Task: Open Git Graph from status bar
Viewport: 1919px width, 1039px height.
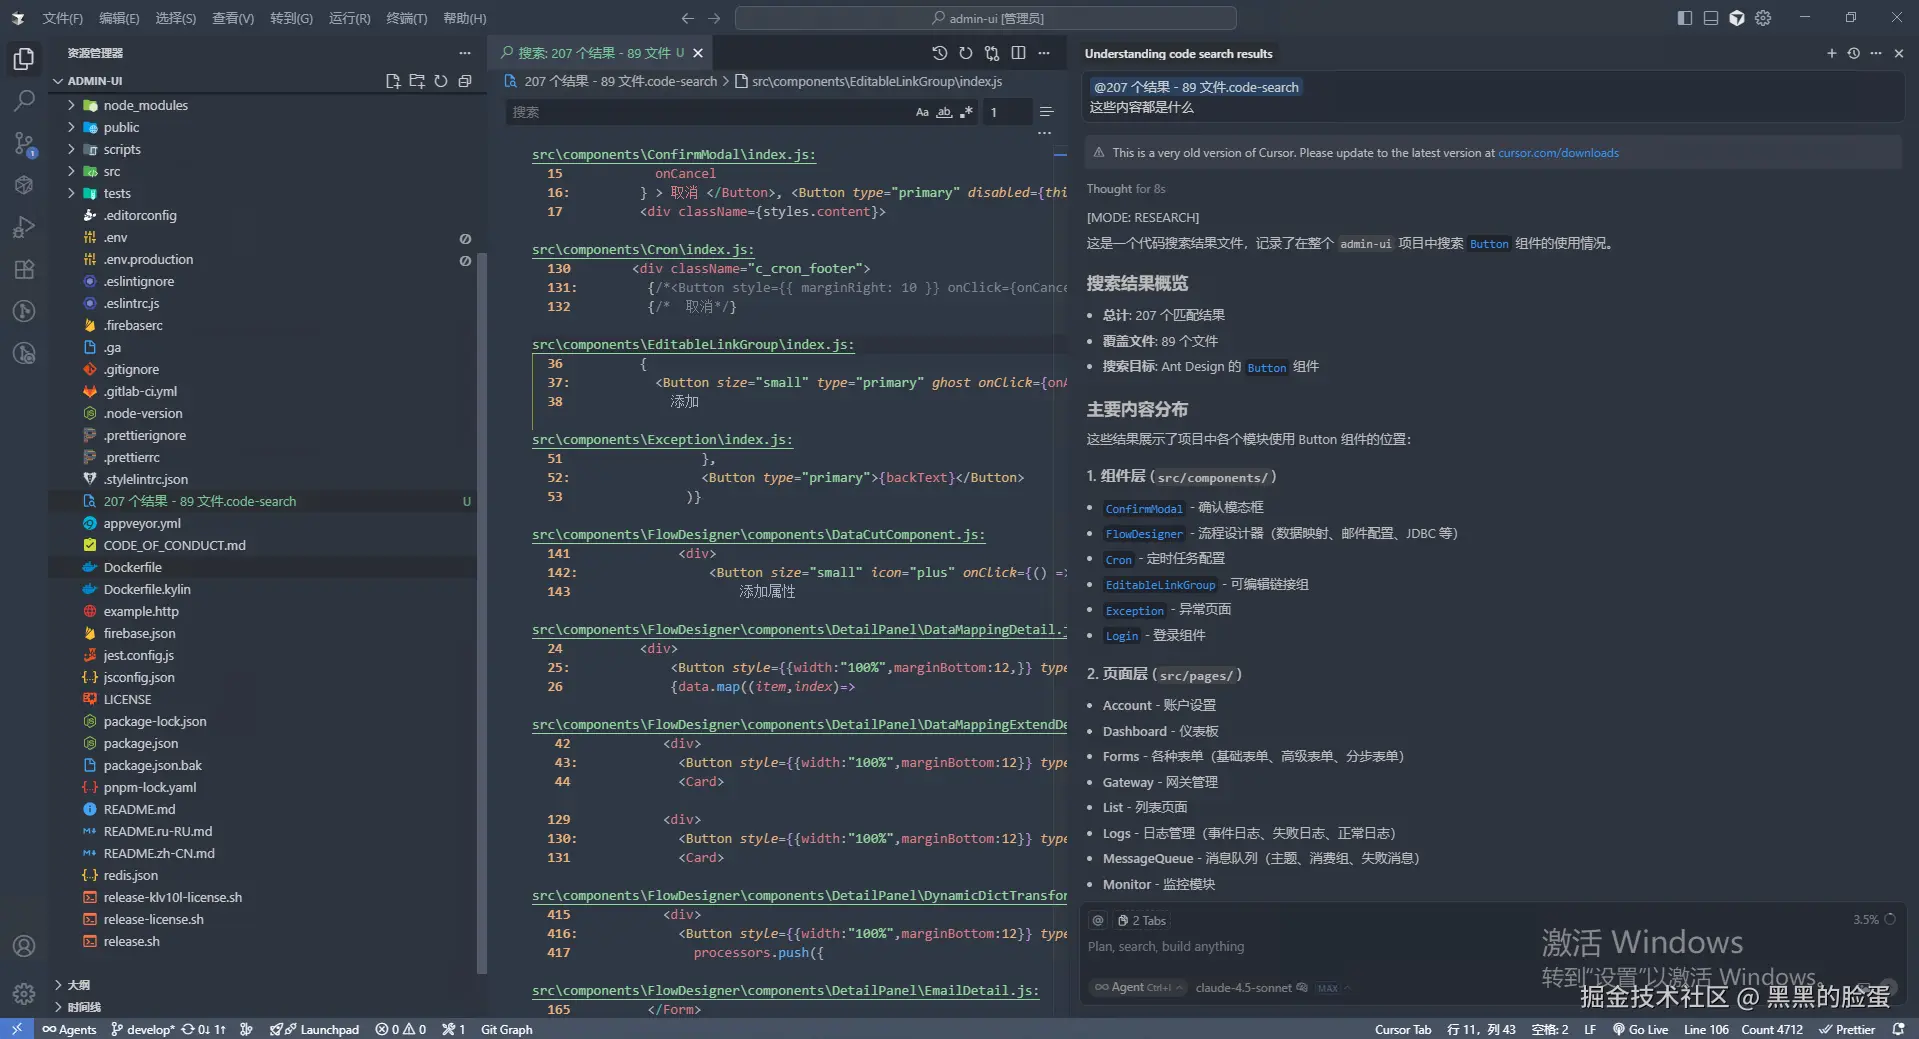Action: pyautogui.click(x=507, y=1029)
